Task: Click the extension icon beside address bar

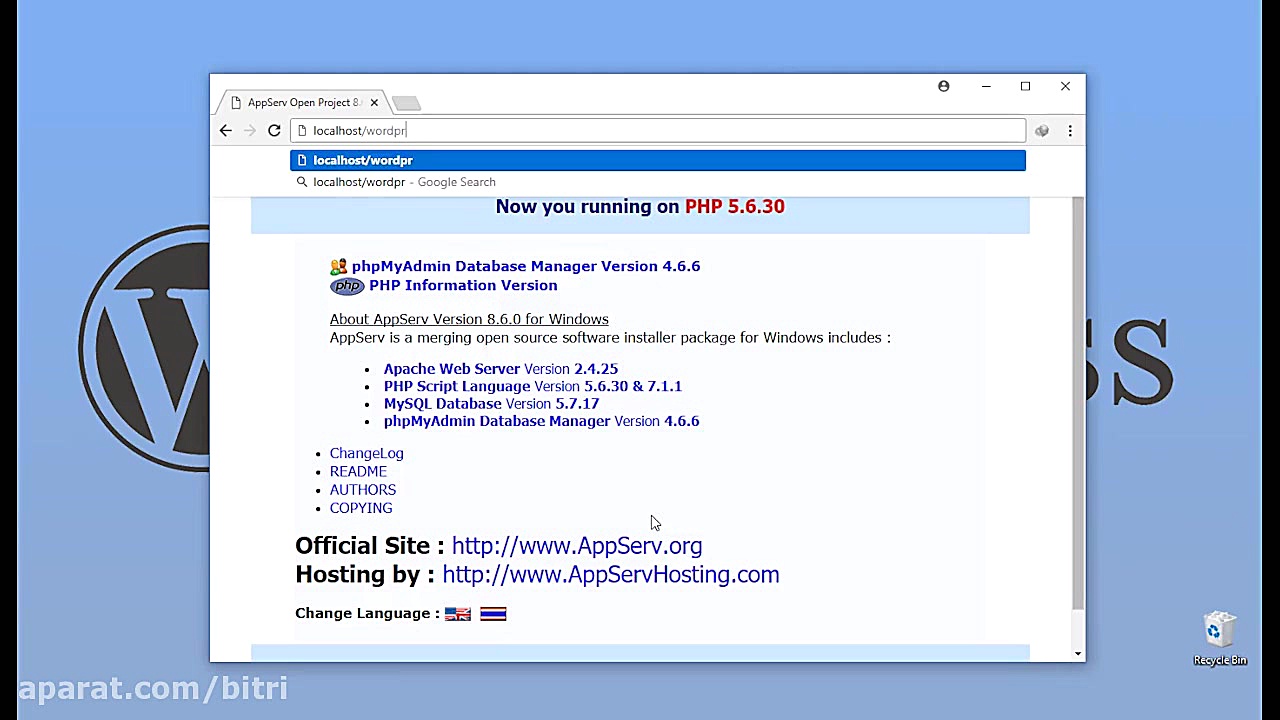Action: 1042,130
